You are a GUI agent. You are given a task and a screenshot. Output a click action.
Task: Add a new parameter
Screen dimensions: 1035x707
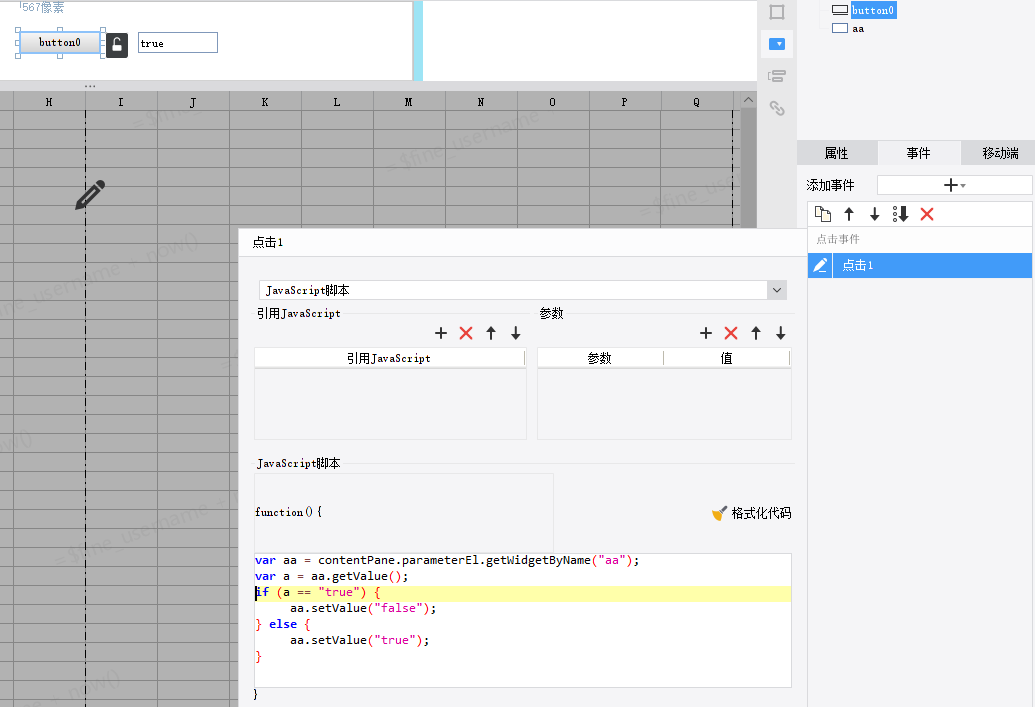pos(706,333)
